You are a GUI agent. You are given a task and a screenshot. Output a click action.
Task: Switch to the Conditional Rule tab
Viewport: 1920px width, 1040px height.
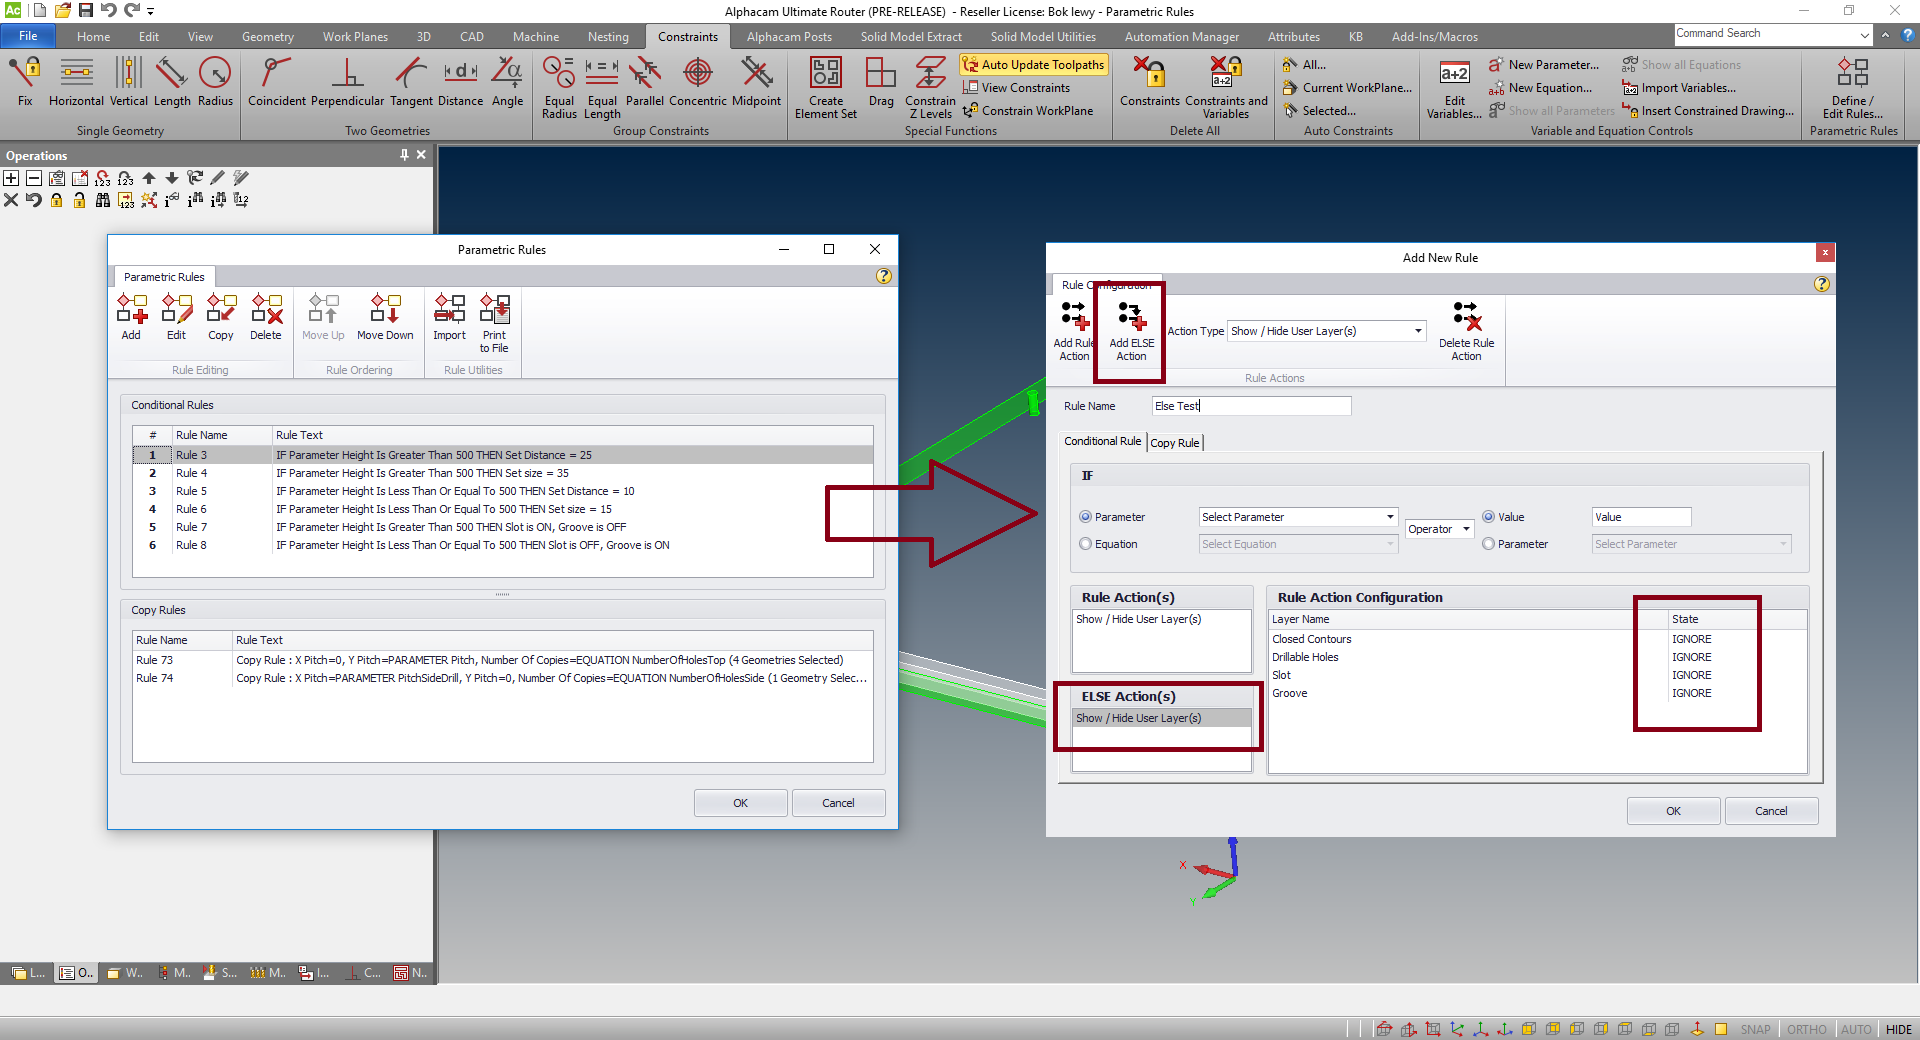[x=1102, y=441]
